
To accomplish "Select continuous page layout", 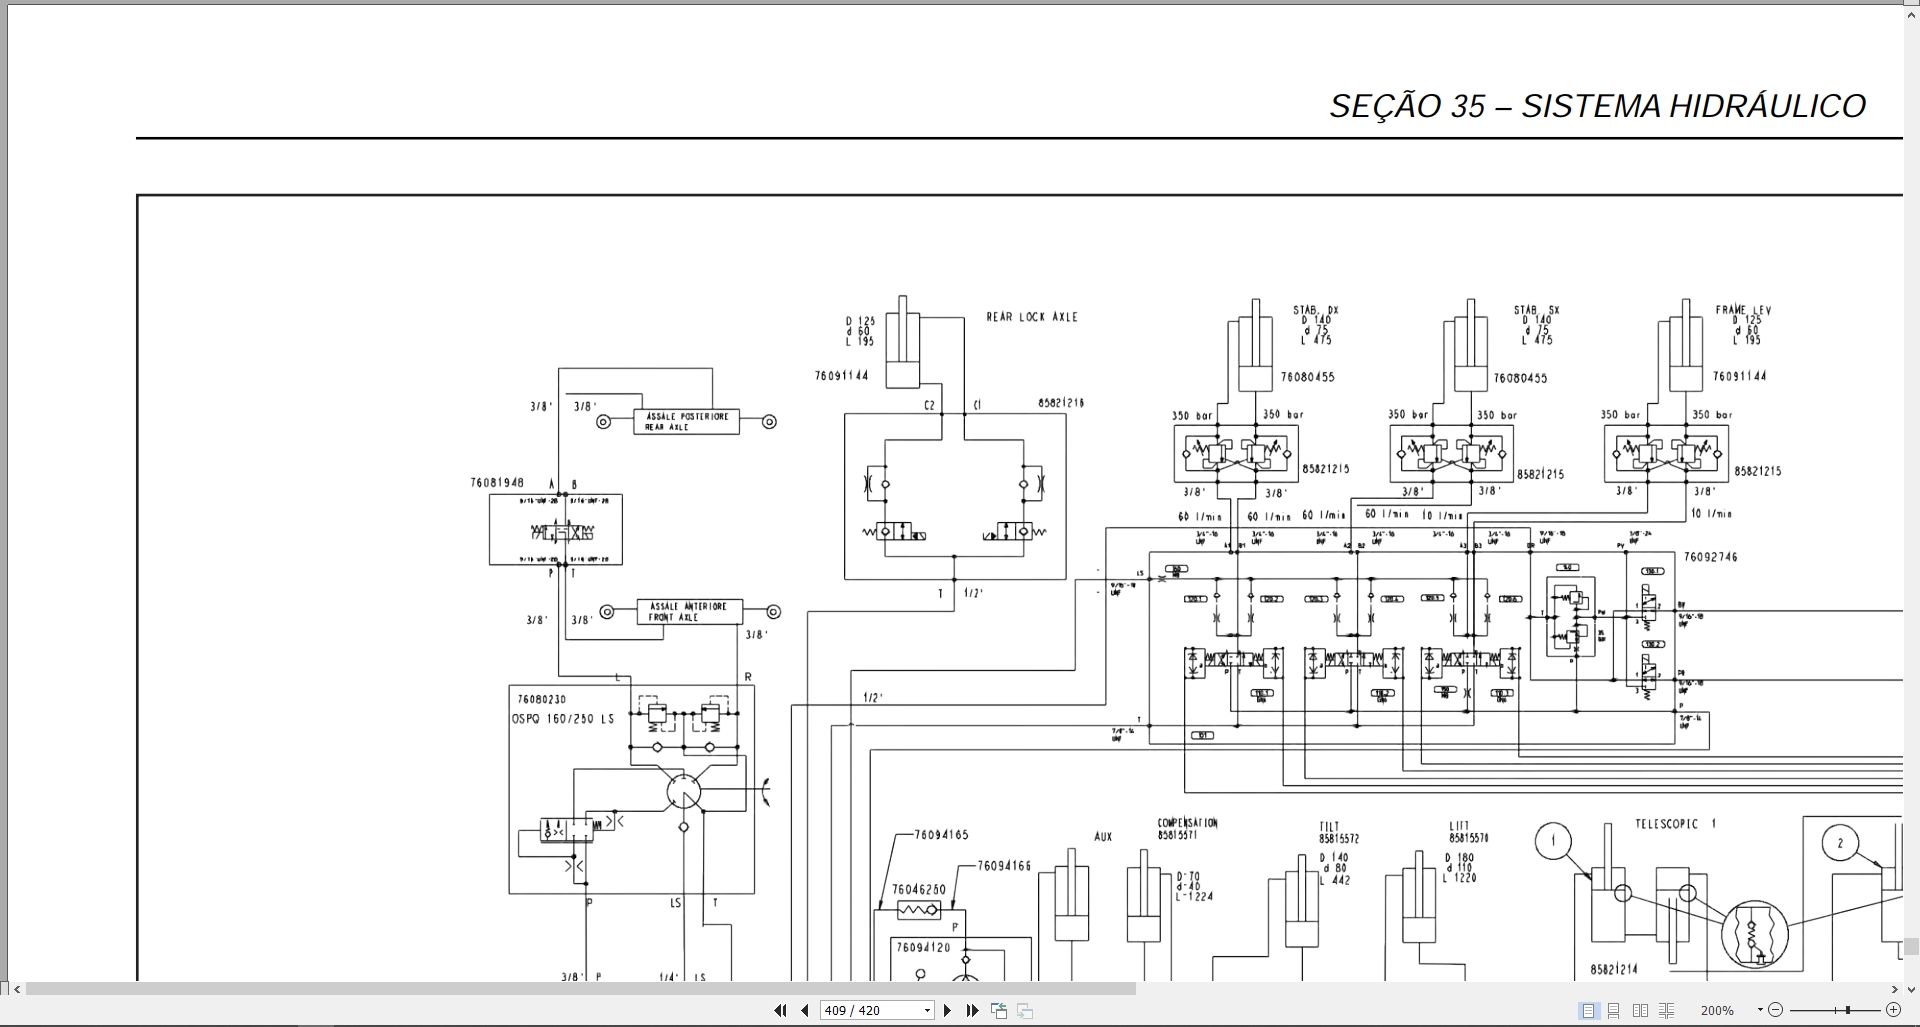I will coord(1613,1010).
